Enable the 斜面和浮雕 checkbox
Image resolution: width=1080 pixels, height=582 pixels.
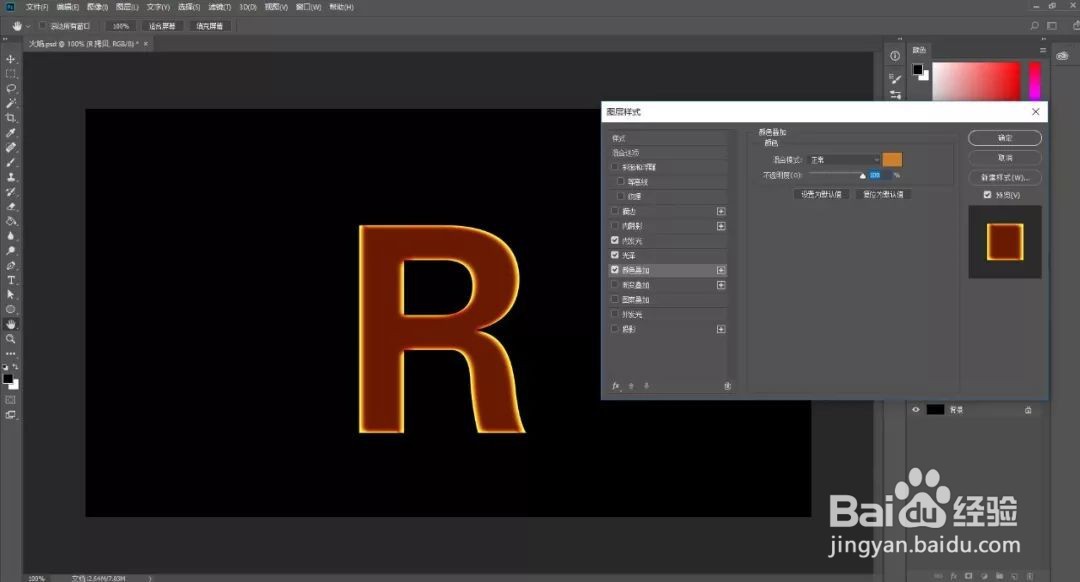coord(614,167)
